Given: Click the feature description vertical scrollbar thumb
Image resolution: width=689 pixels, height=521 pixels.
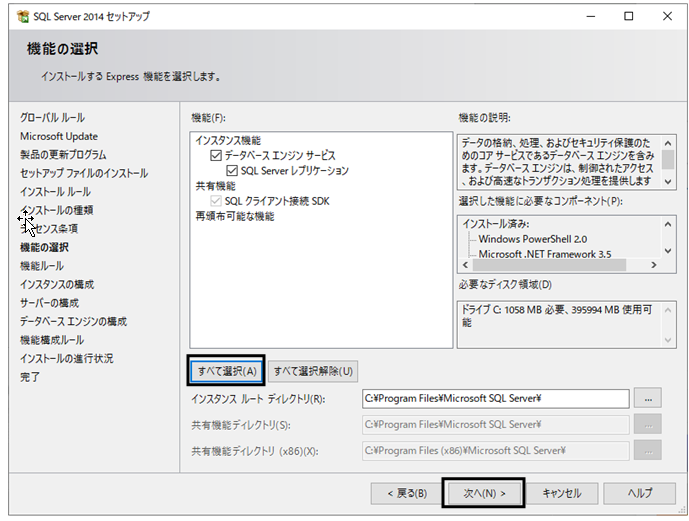Looking at the screenshot, I should coord(668,159).
